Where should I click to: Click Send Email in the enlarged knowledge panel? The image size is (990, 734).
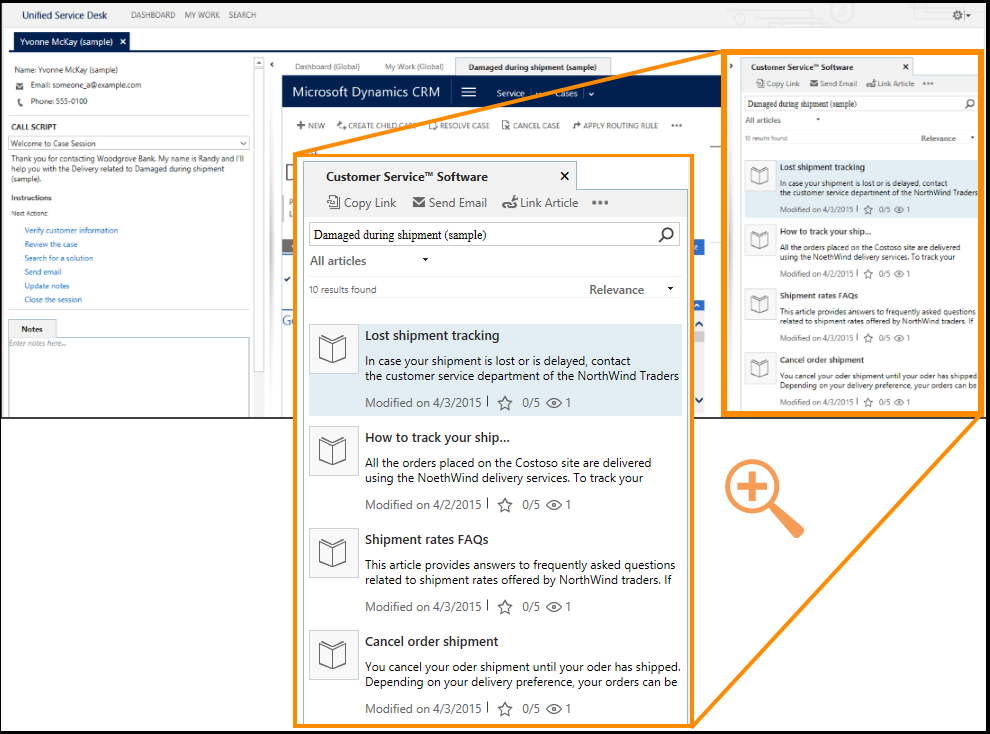point(450,203)
